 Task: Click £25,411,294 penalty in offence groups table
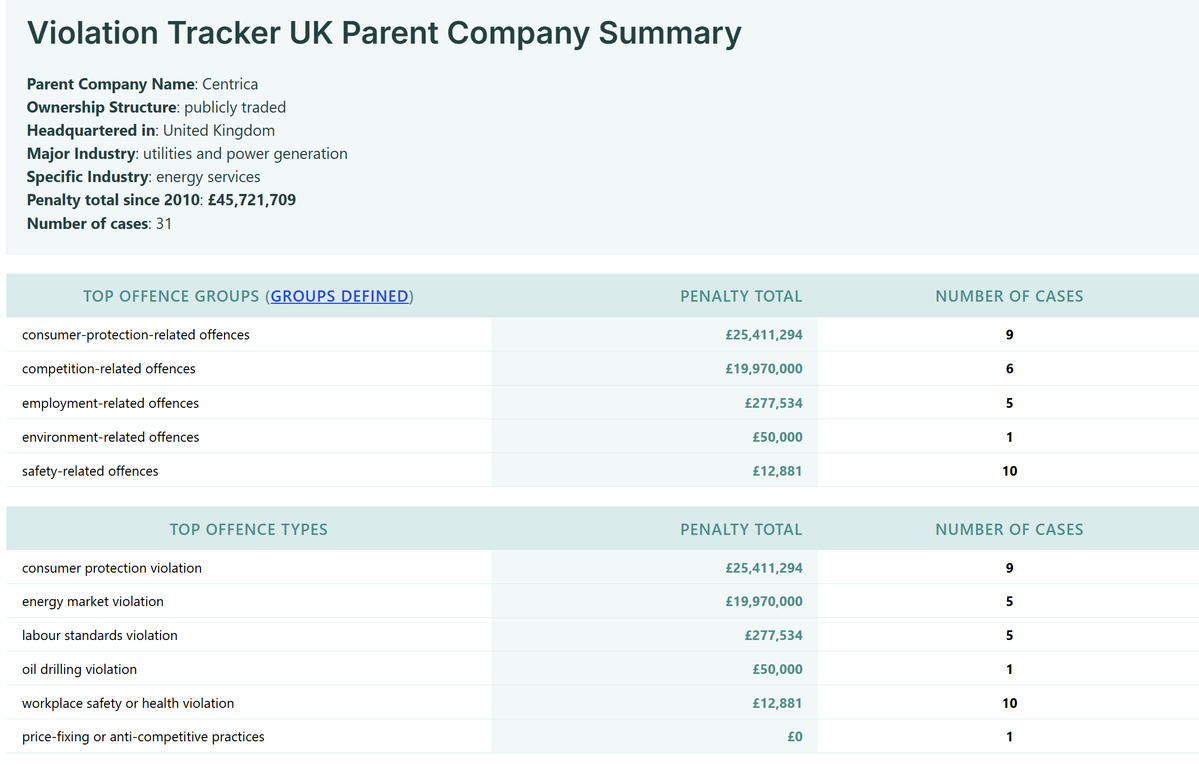tap(763, 335)
